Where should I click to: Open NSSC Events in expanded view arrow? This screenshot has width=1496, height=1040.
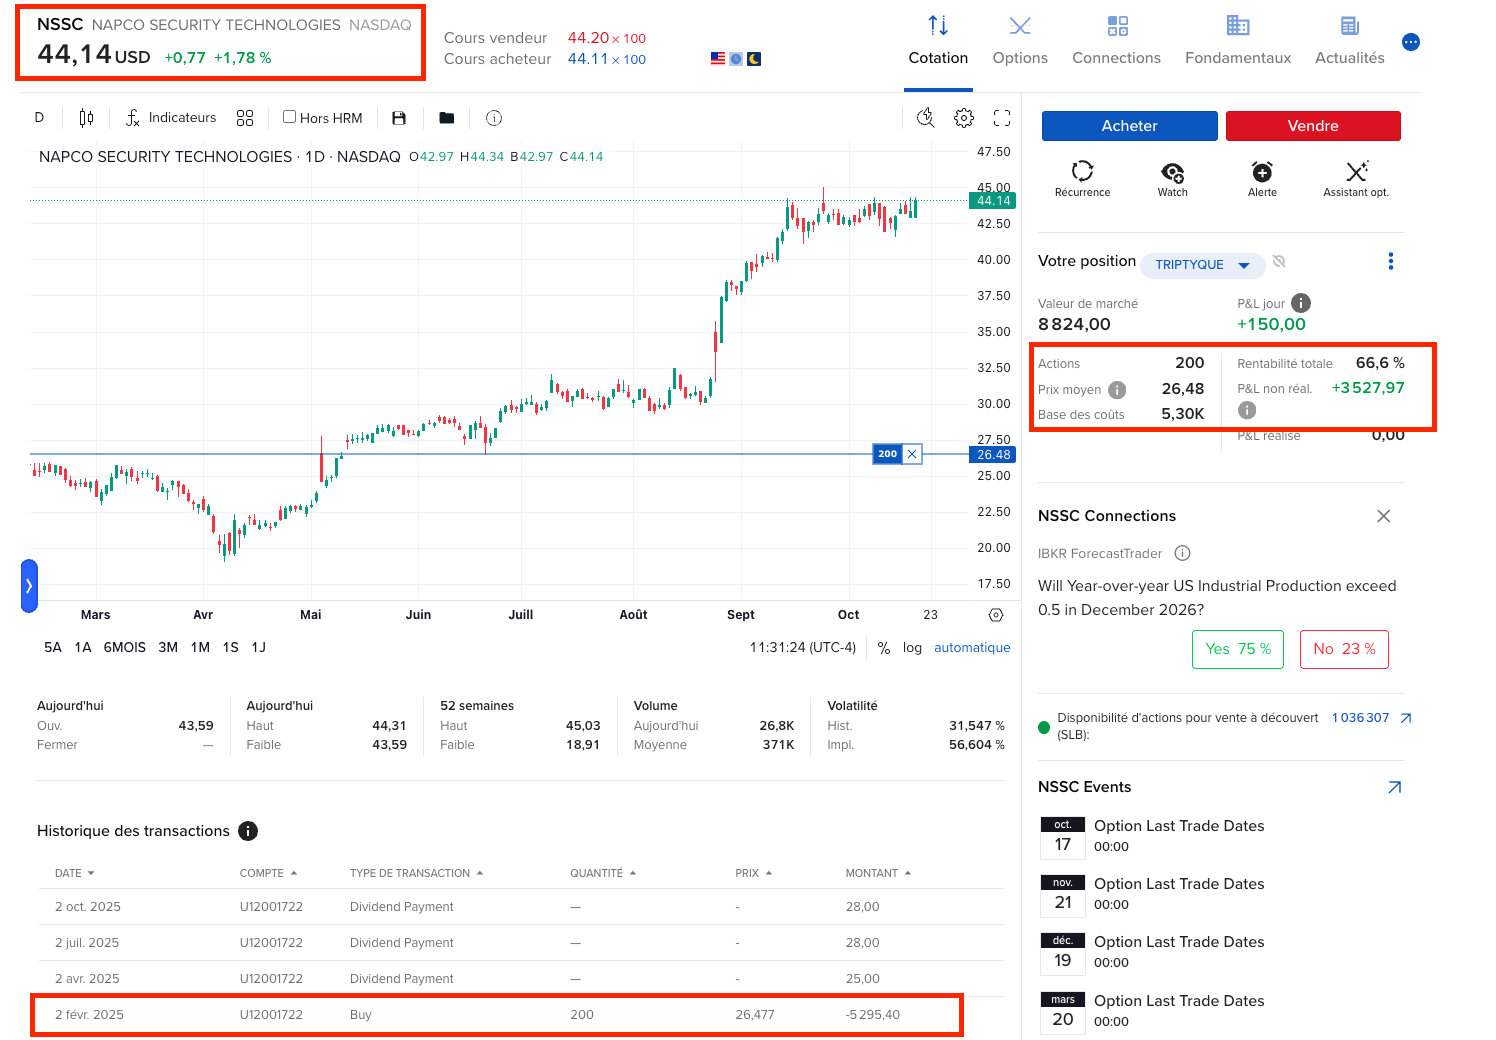click(x=1395, y=787)
